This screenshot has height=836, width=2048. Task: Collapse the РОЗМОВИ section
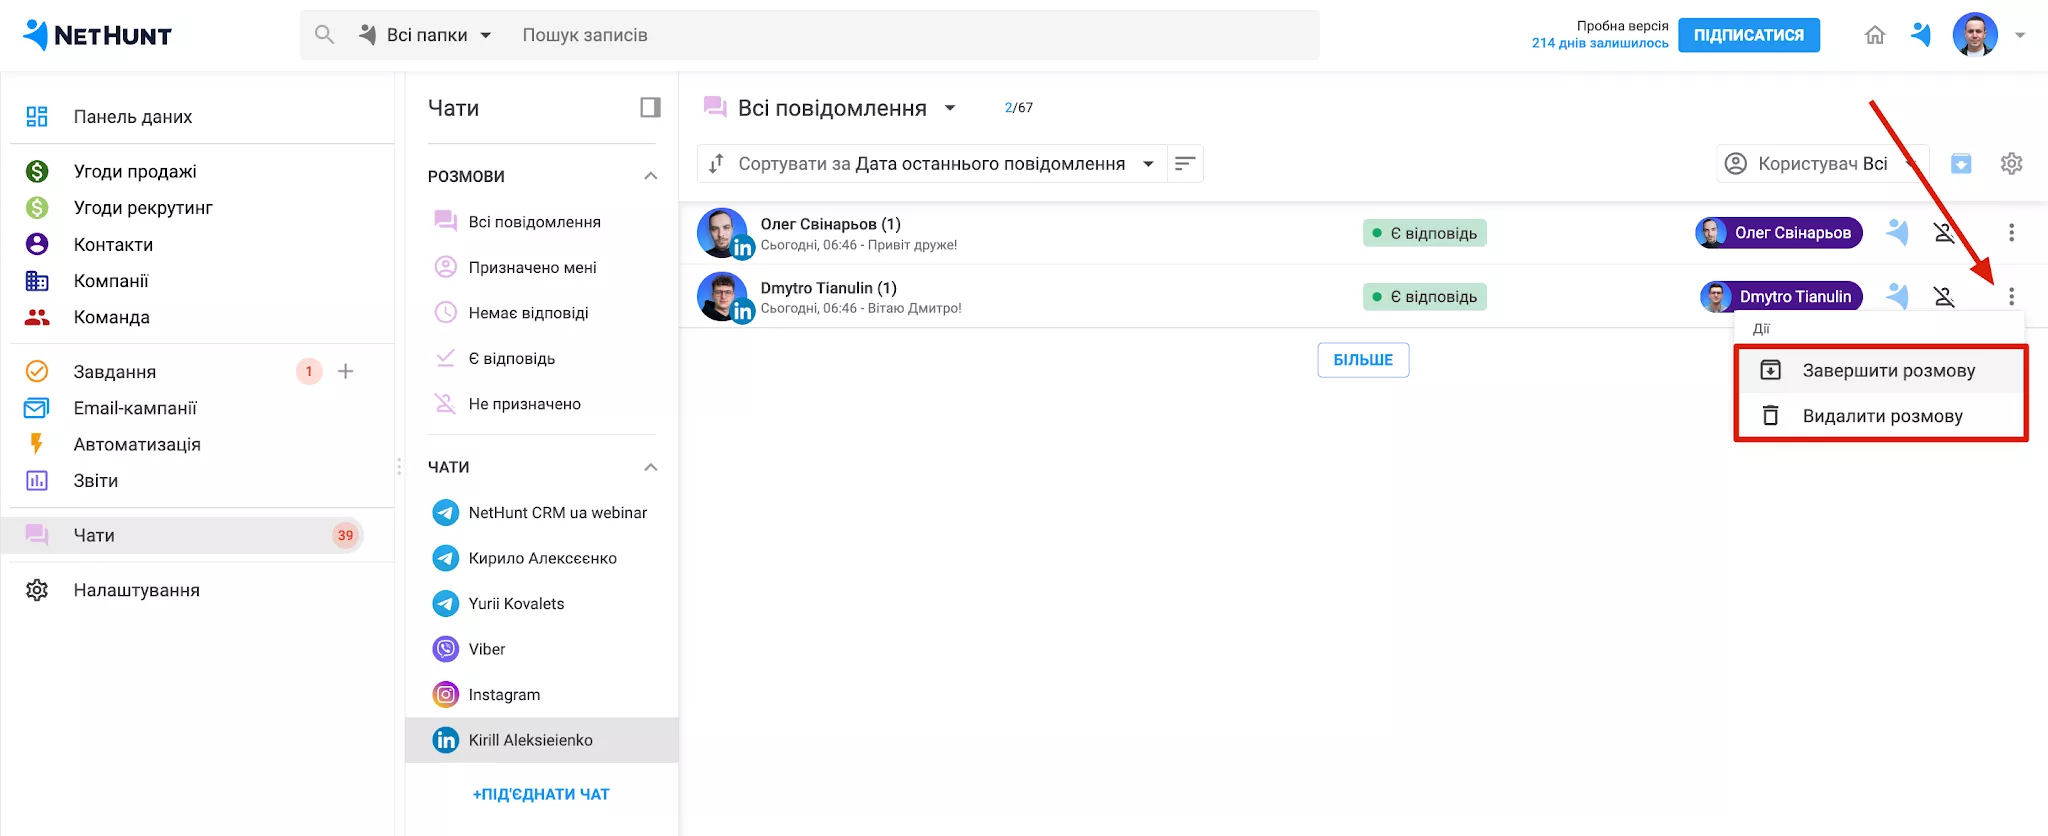click(x=651, y=176)
